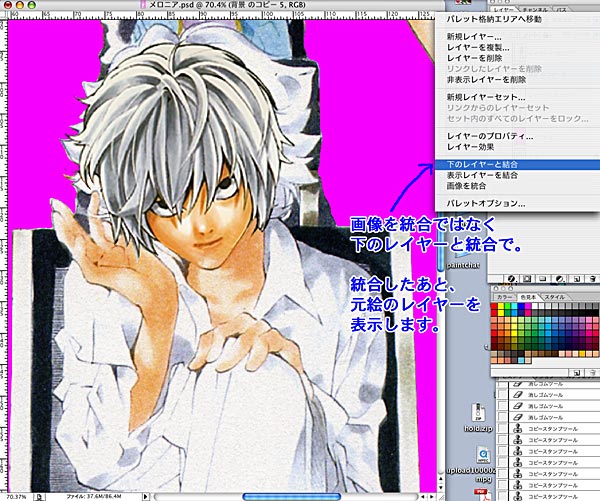Click the Swatches panel trash icon
The height and width of the screenshot is (501, 600).
[x=592, y=373]
